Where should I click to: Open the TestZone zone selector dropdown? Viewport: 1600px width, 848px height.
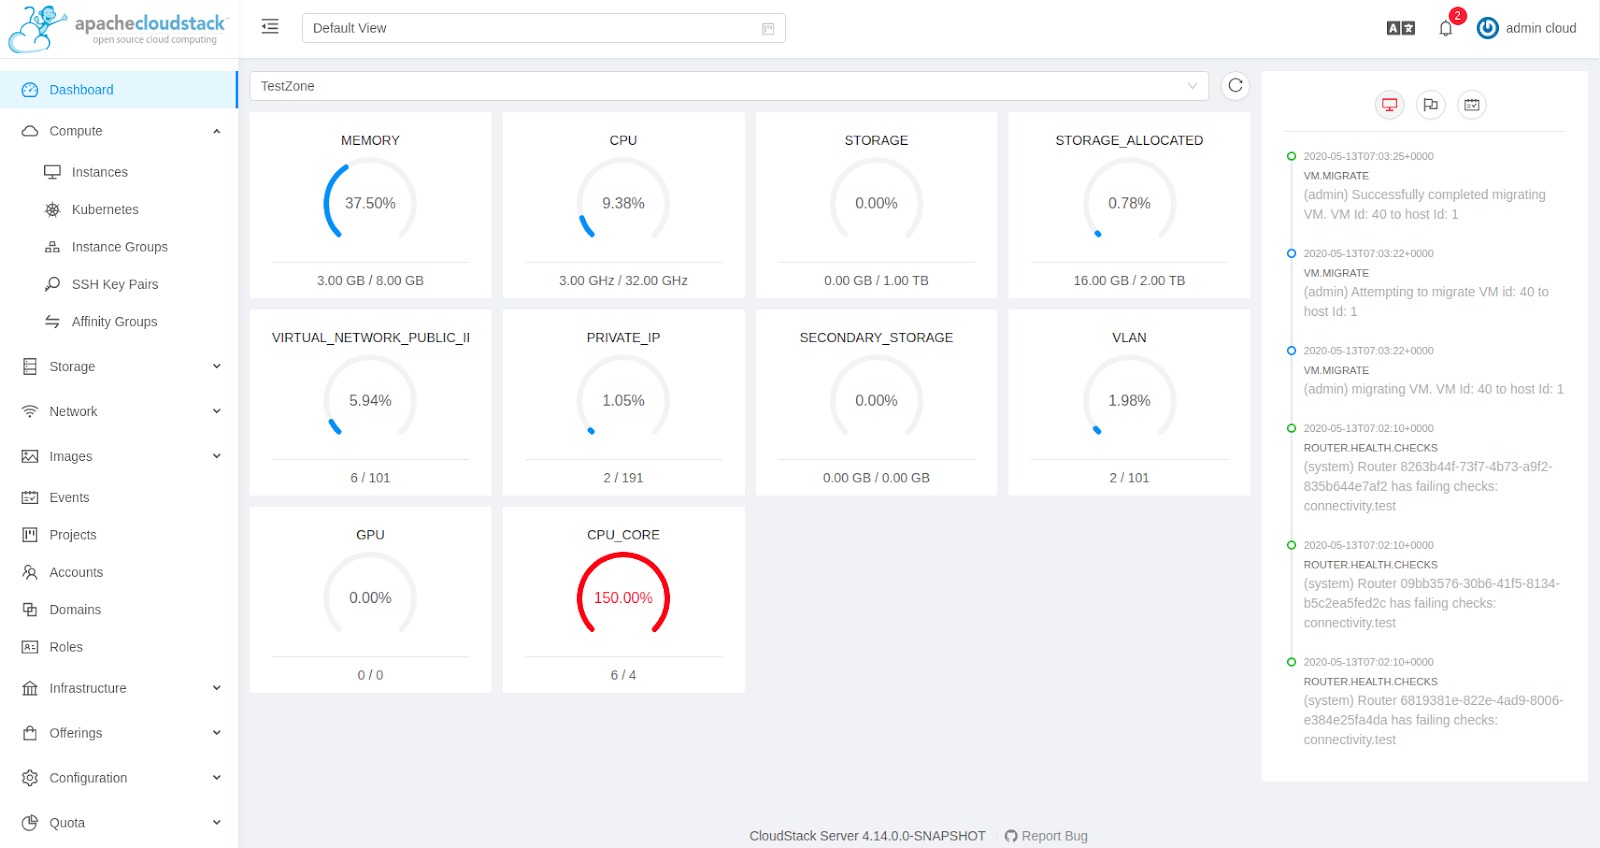click(729, 86)
